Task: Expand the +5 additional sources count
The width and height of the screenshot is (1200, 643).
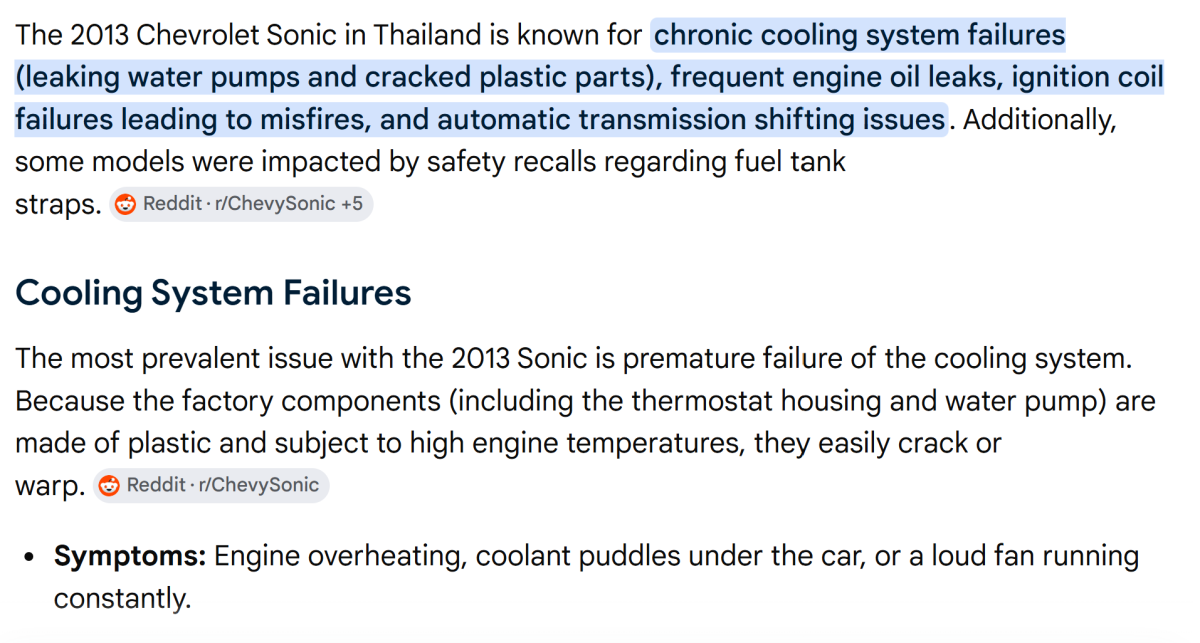Action: click(352, 205)
